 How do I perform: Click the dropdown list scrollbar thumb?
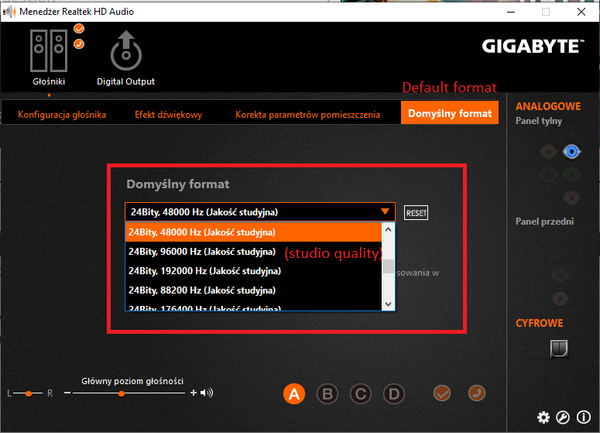(x=388, y=266)
